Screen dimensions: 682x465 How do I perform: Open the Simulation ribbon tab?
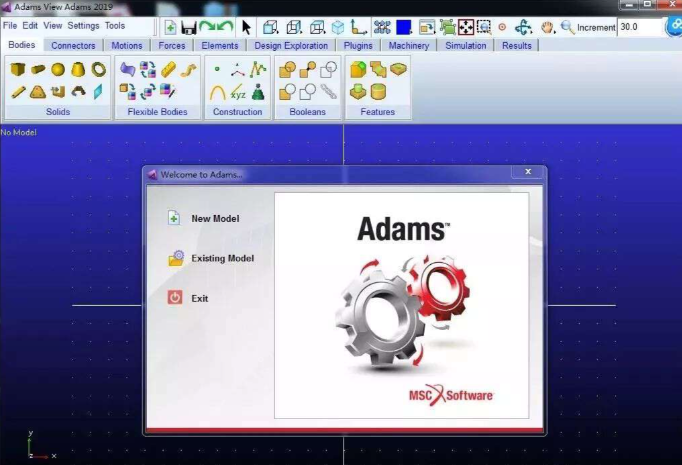(465, 45)
